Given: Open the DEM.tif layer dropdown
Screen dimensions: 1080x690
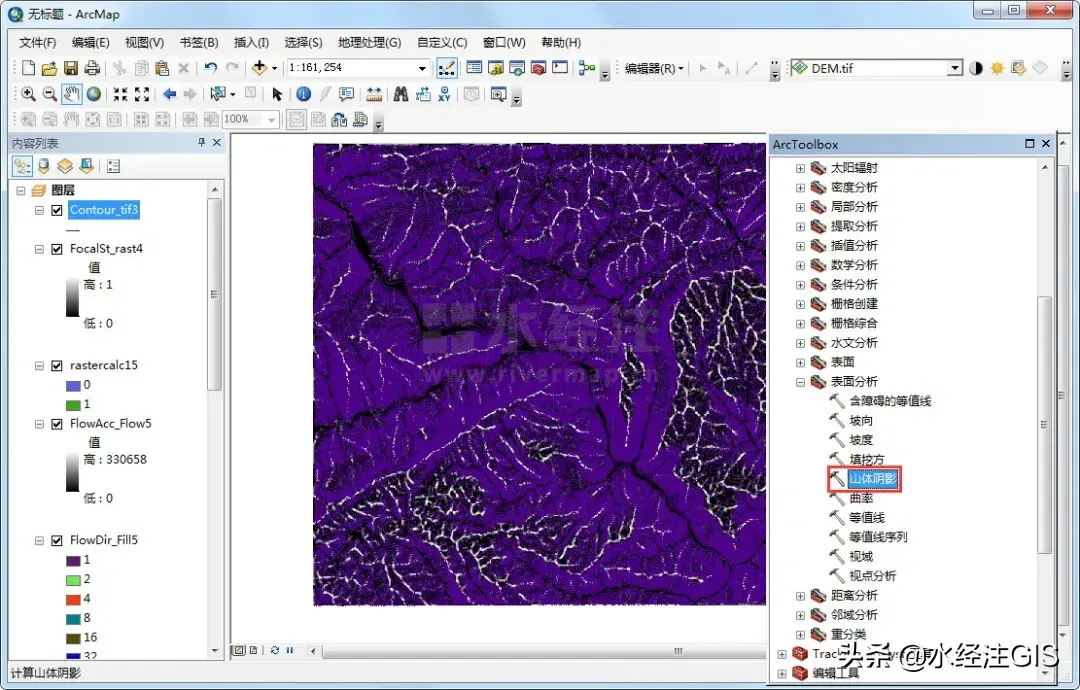Looking at the screenshot, I should coord(955,68).
